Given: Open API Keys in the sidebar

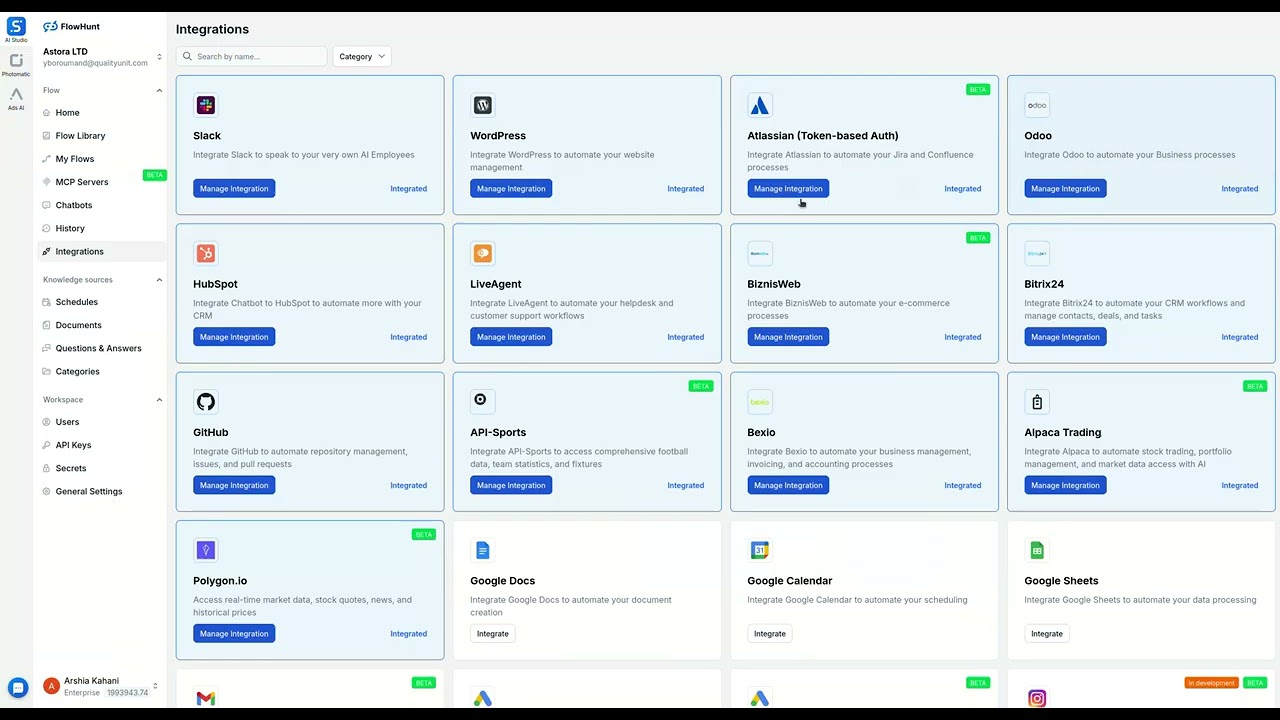Looking at the screenshot, I should 102,445.
